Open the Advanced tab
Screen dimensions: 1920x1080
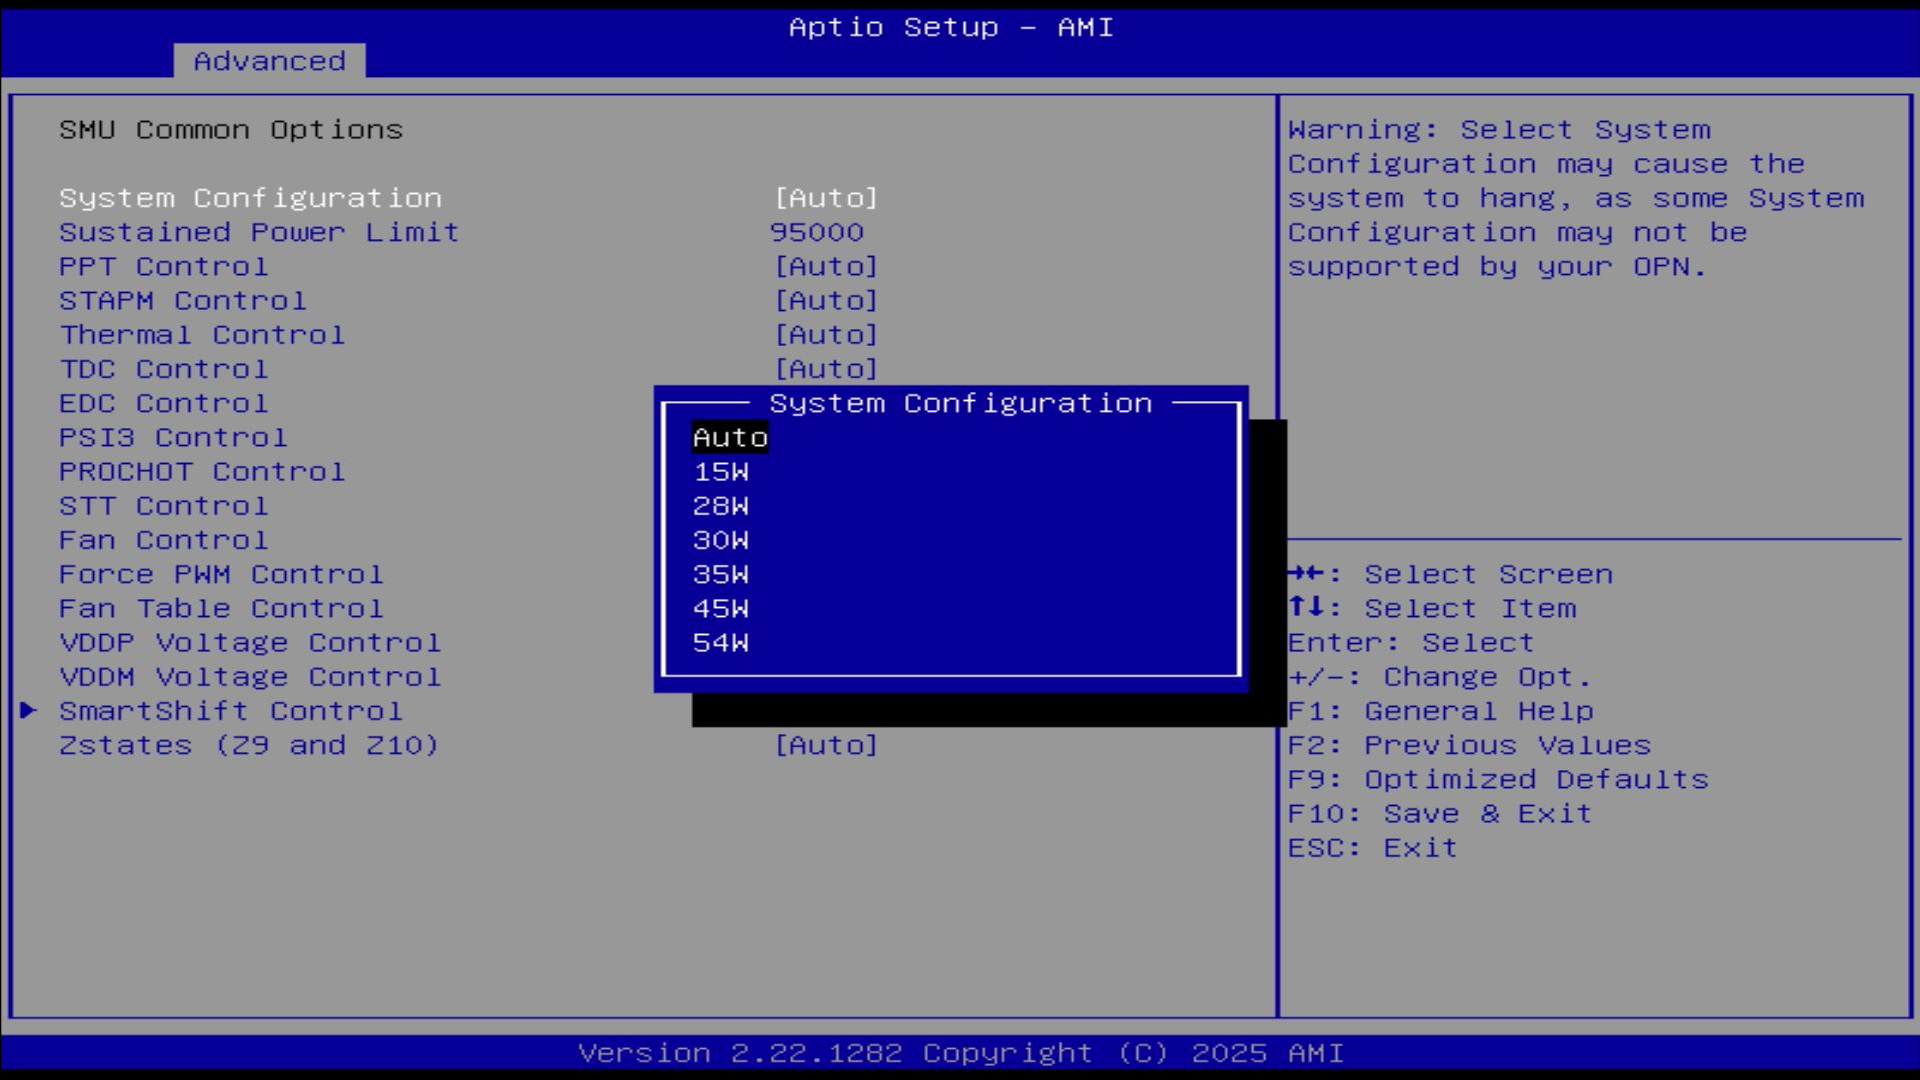[269, 61]
